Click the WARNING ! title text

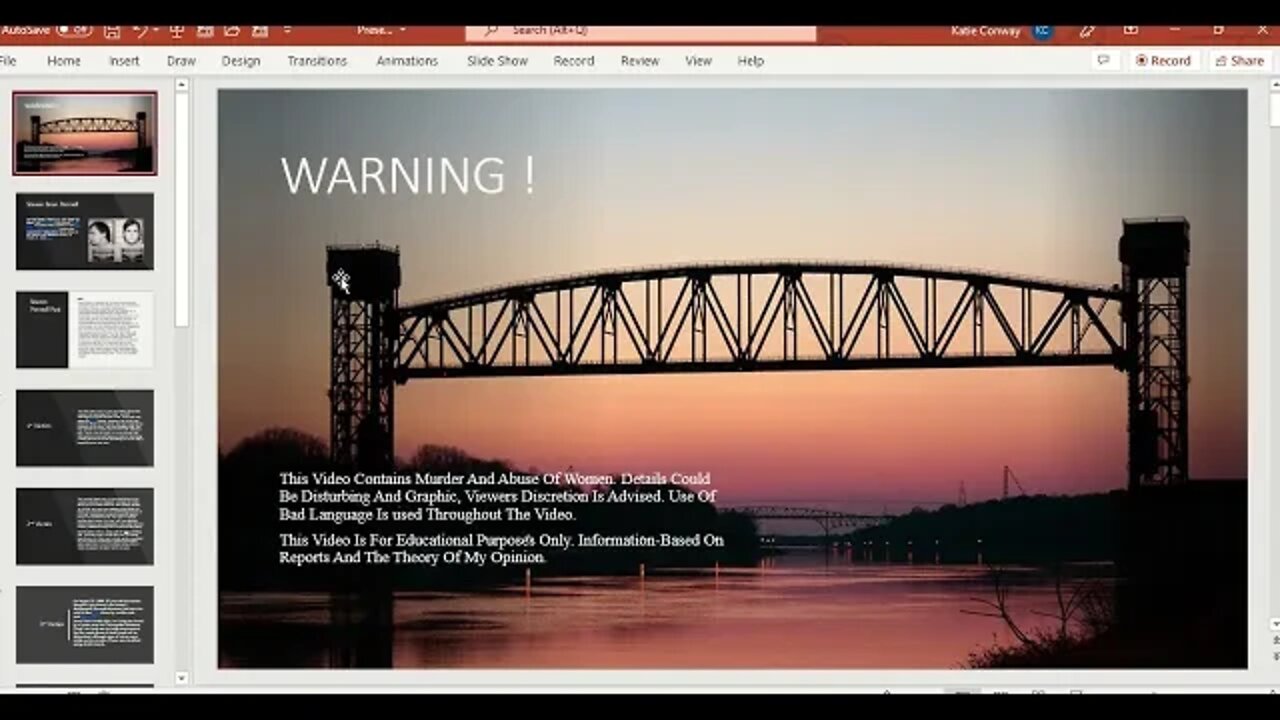[x=408, y=176]
